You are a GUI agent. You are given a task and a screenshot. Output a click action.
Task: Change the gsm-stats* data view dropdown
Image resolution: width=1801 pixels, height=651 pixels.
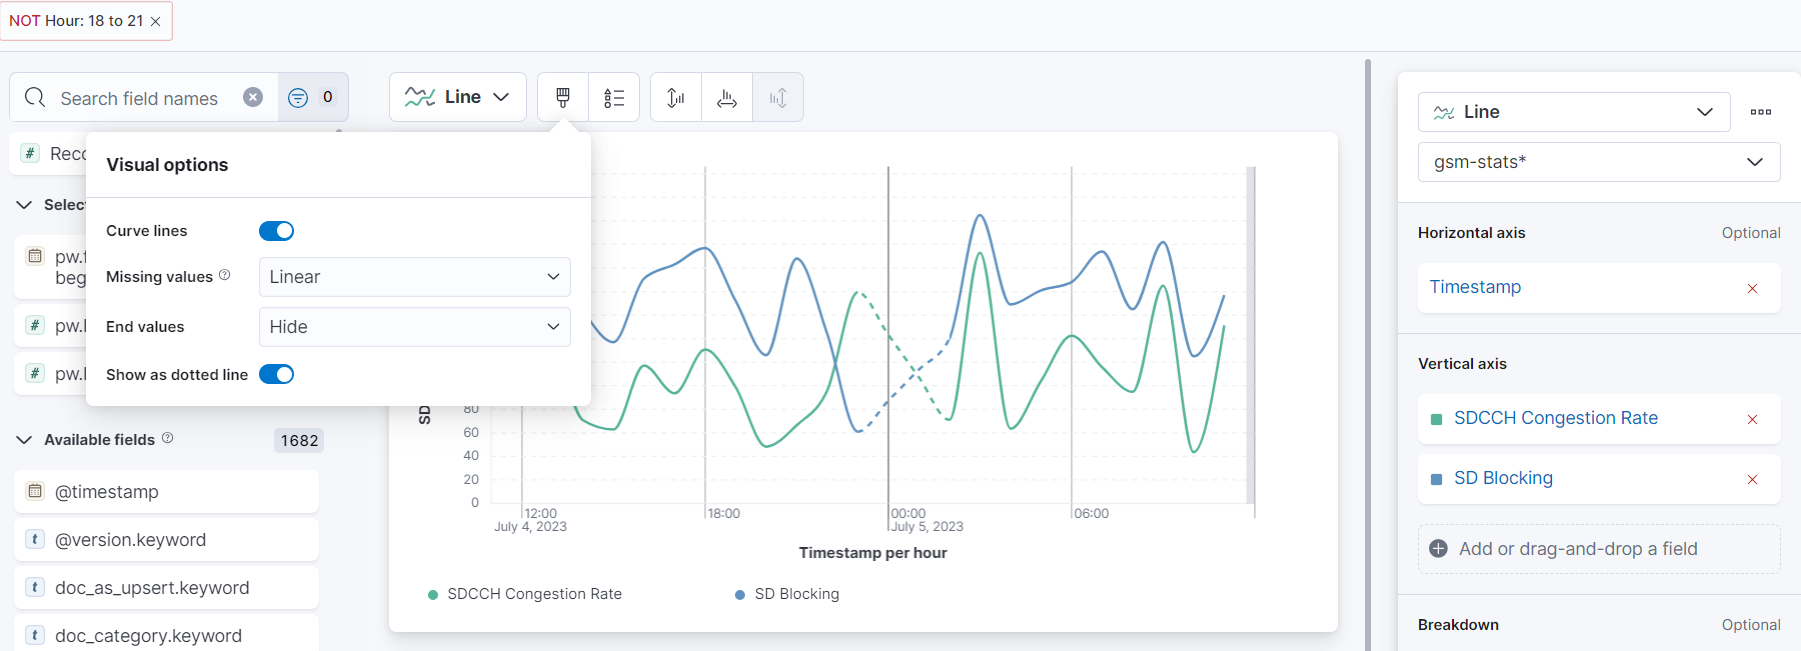(x=1598, y=162)
